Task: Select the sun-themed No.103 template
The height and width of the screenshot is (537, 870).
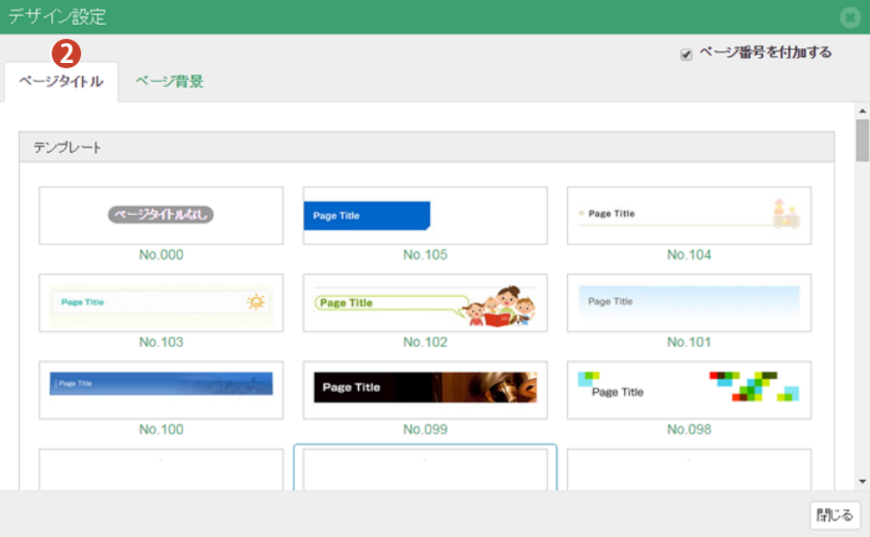Action: 161,302
